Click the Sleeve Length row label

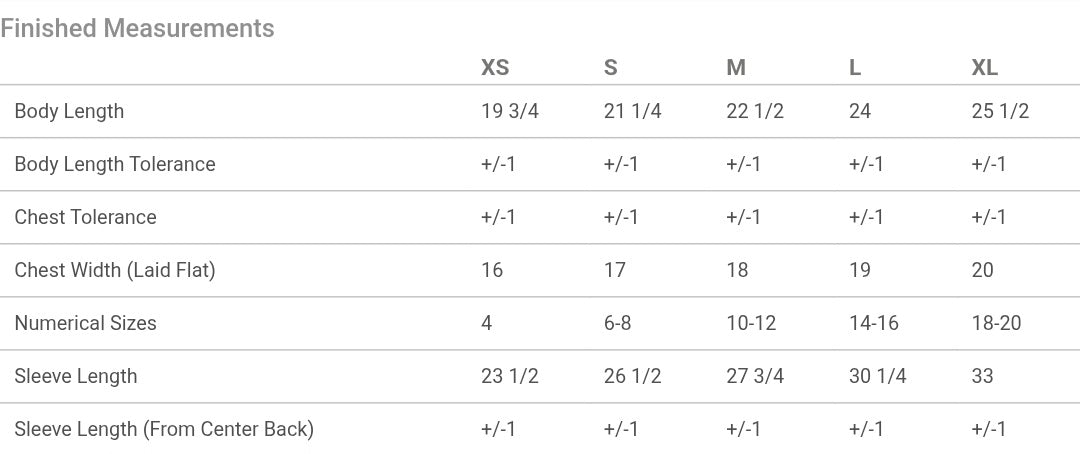[76, 376]
